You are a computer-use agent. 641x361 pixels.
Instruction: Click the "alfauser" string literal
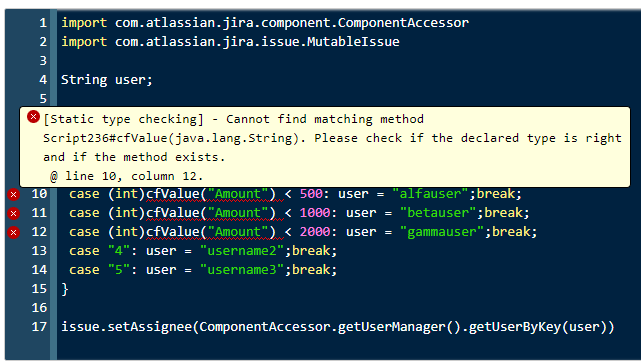430,194
